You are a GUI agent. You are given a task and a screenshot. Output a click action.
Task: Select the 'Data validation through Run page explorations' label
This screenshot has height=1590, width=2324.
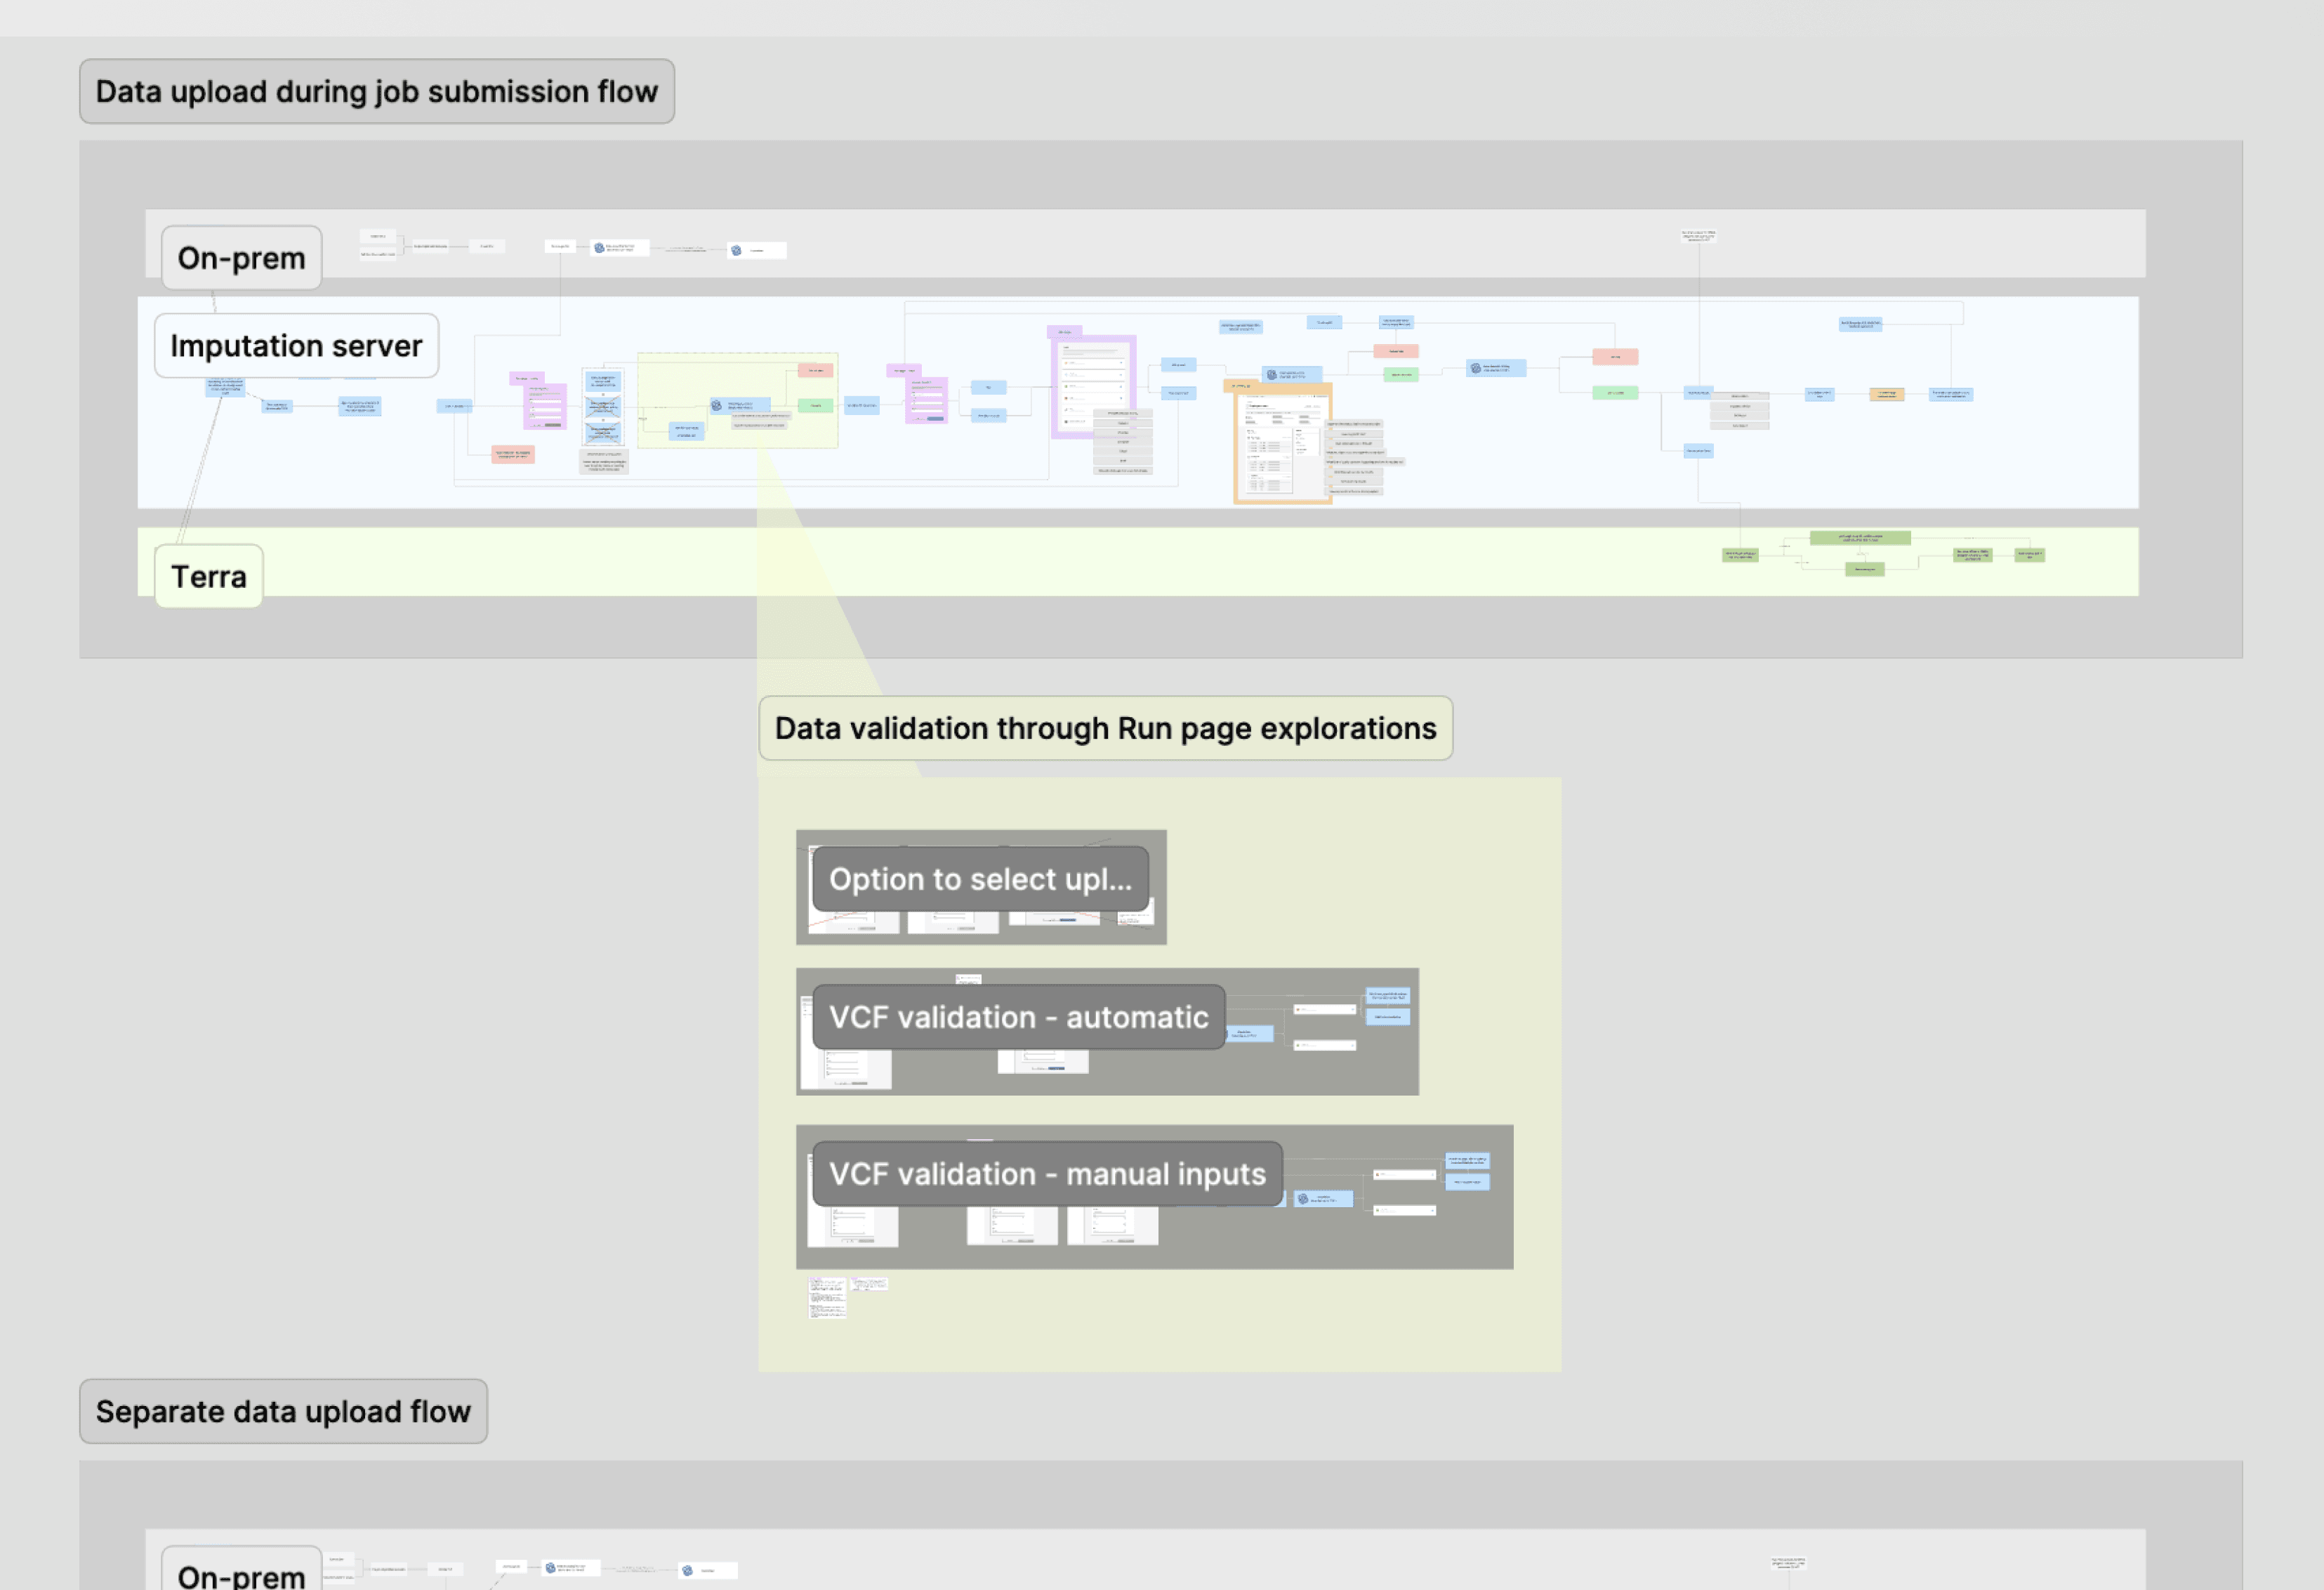(x=1105, y=728)
